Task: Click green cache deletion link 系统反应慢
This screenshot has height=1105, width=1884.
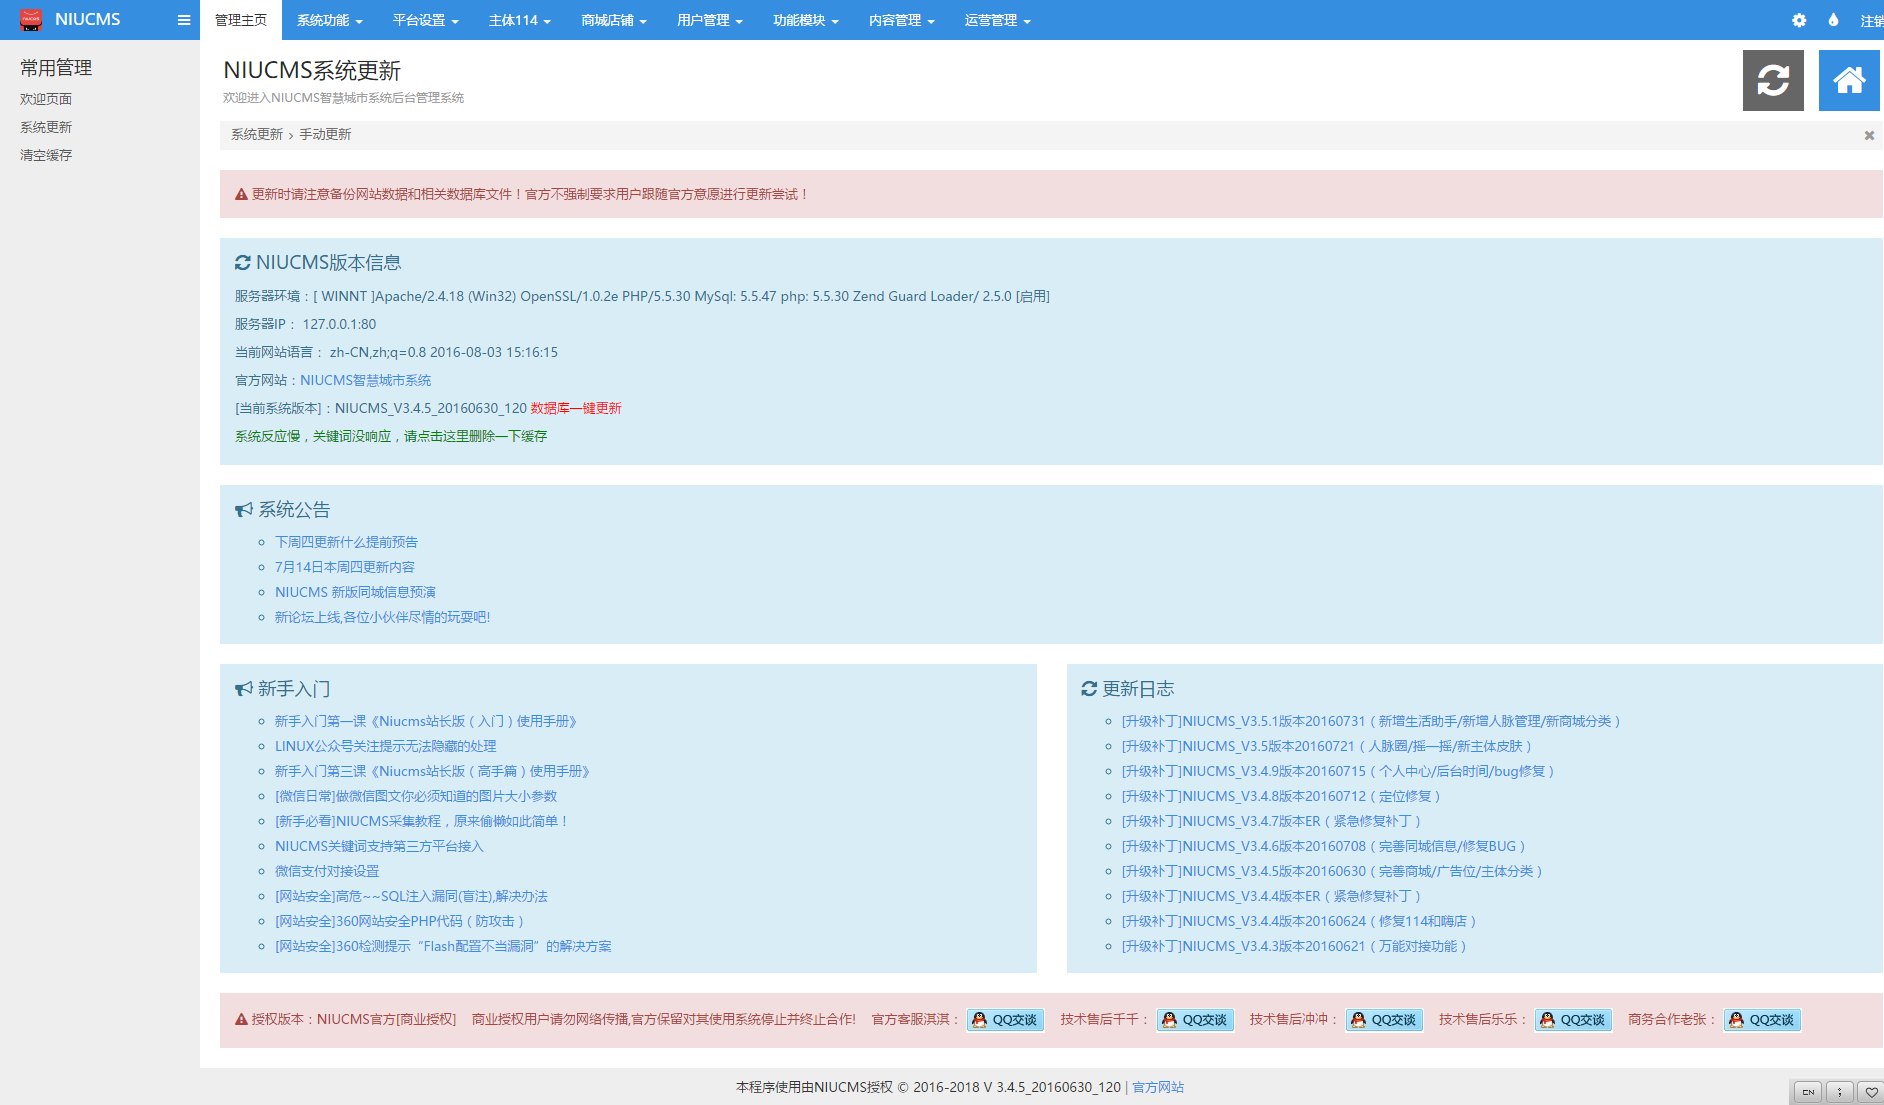Action: [391, 436]
